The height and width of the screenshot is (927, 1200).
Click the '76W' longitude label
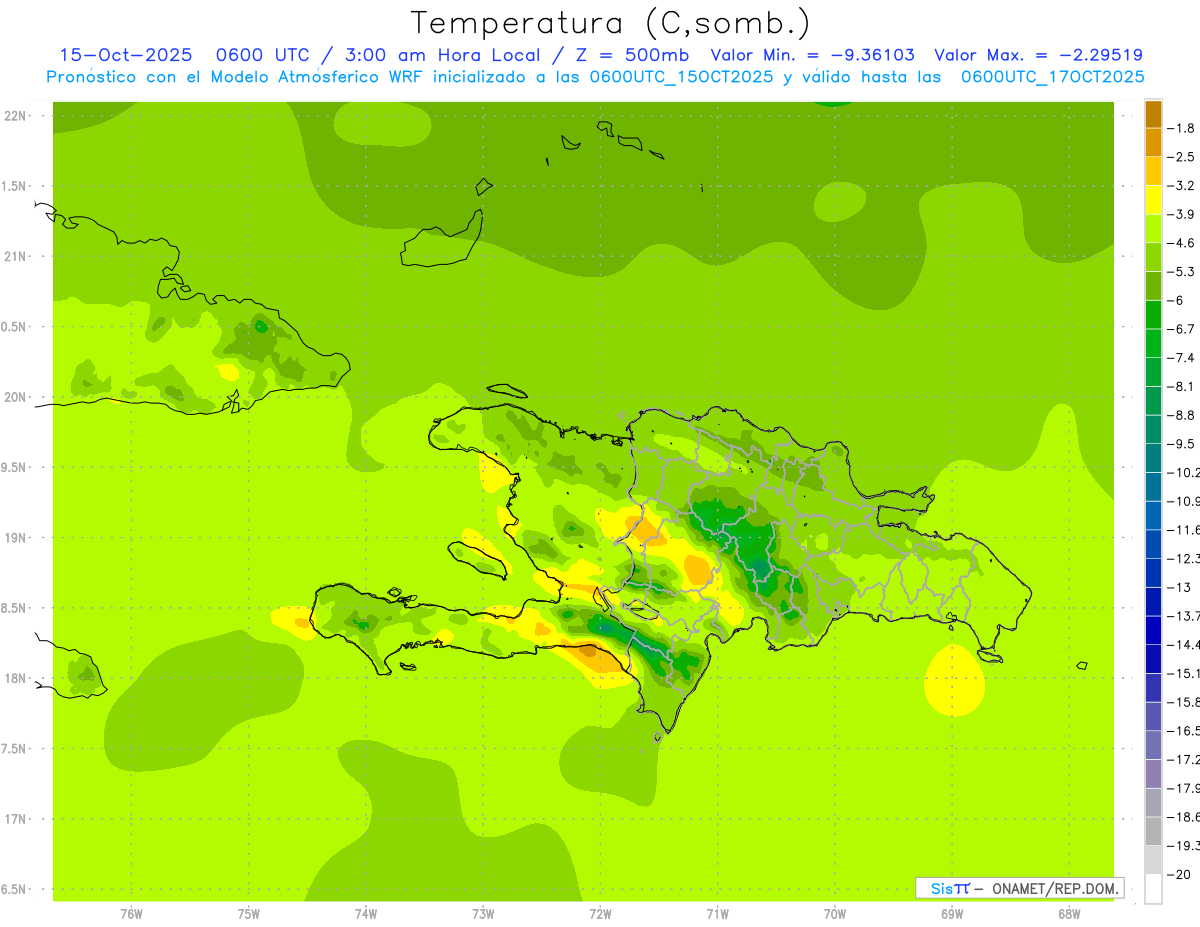coord(131,913)
